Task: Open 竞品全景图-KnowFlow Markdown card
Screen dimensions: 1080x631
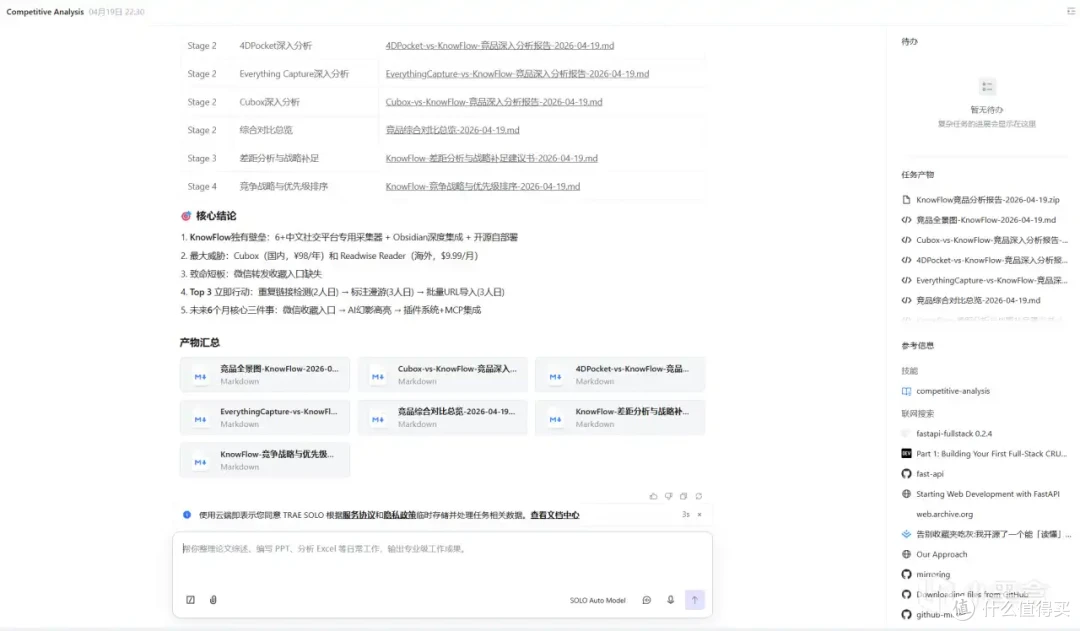Action: pos(264,375)
